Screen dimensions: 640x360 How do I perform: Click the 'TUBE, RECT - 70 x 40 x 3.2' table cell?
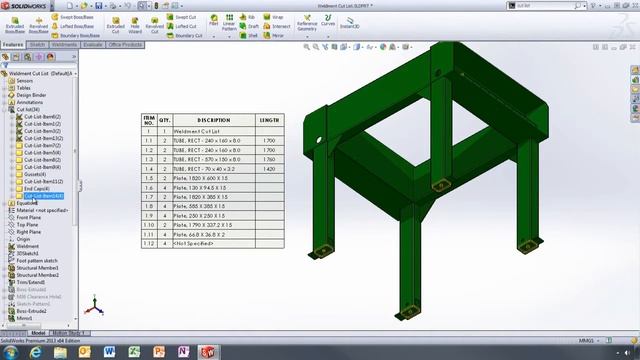[x=214, y=169]
